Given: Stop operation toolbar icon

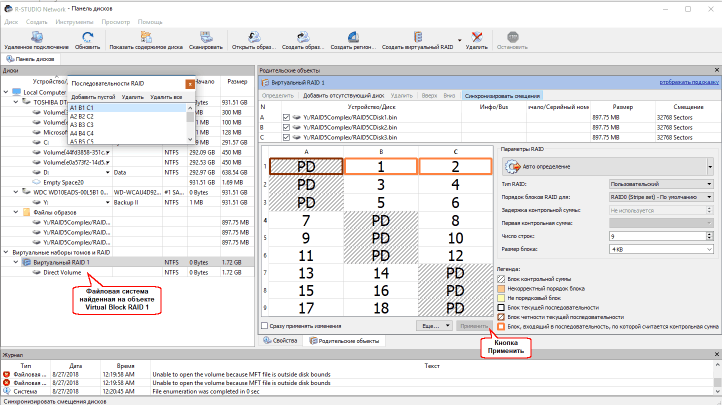Looking at the screenshot, I should [x=512, y=37].
